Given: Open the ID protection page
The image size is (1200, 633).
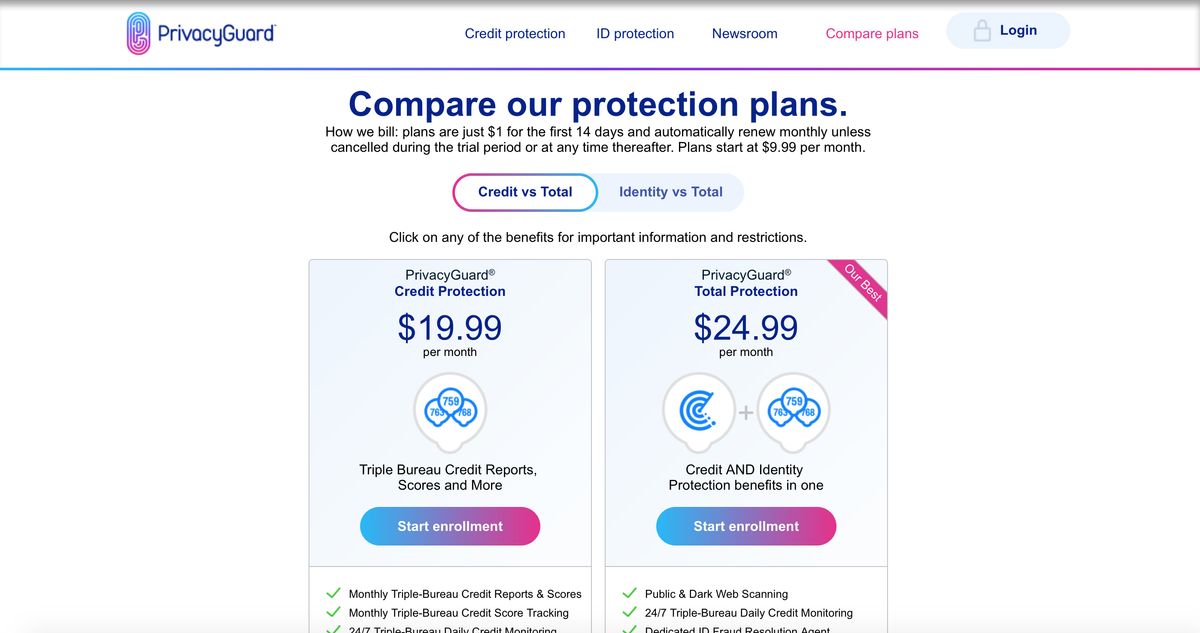Looking at the screenshot, I should click(x=635, y=33).
